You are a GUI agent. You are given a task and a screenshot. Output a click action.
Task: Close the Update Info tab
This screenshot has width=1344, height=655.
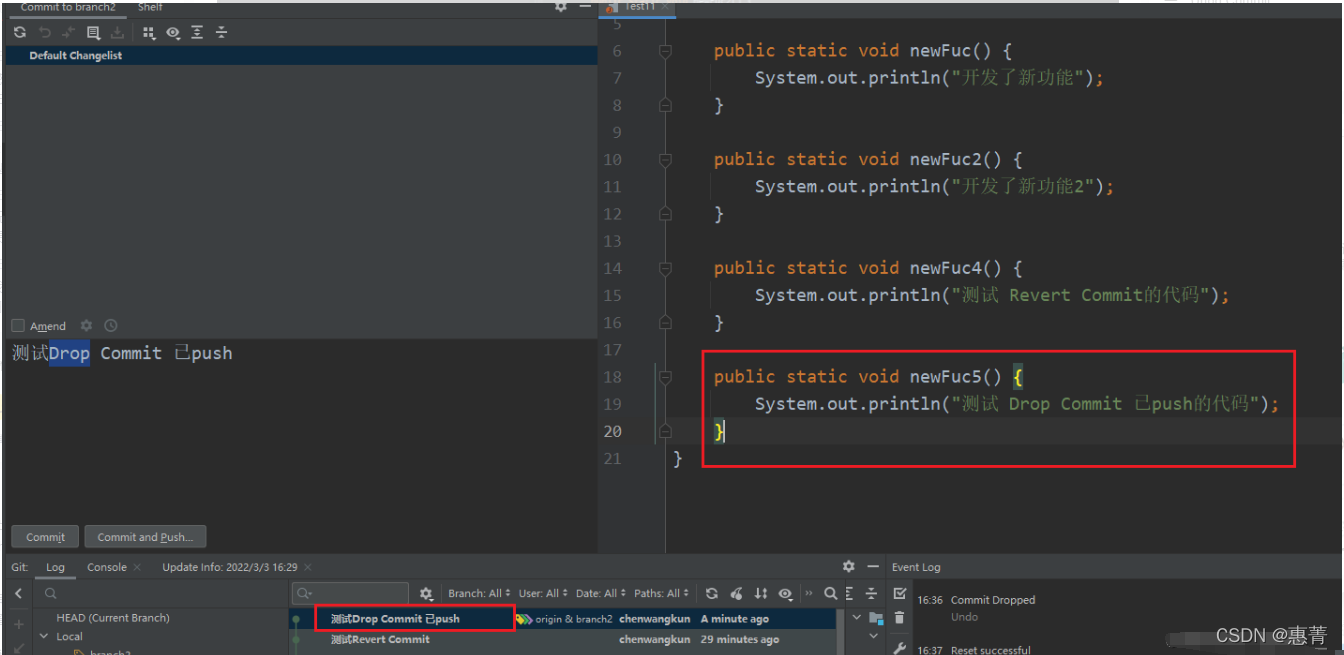tap(308, 567)
